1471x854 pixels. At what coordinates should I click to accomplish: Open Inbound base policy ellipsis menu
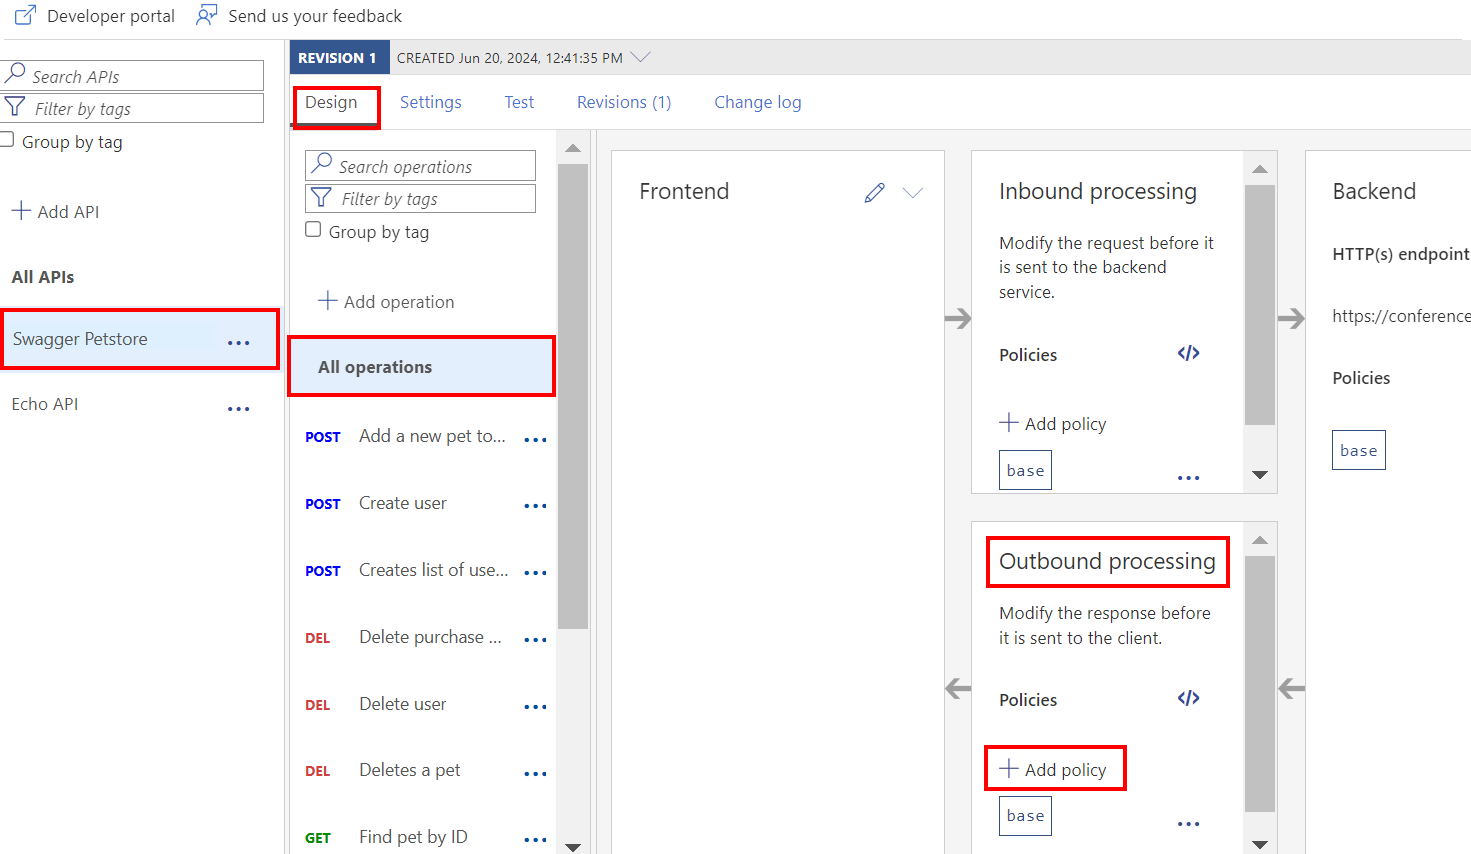coord(1188,478)
